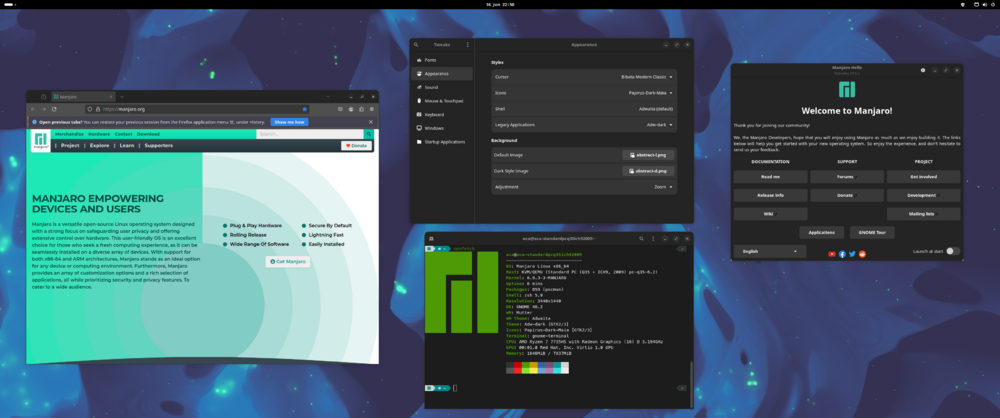This screenshot has width=1000, height=418.
Task: Click the Supporters item on Manjaro website
Action: pos(159,146)
